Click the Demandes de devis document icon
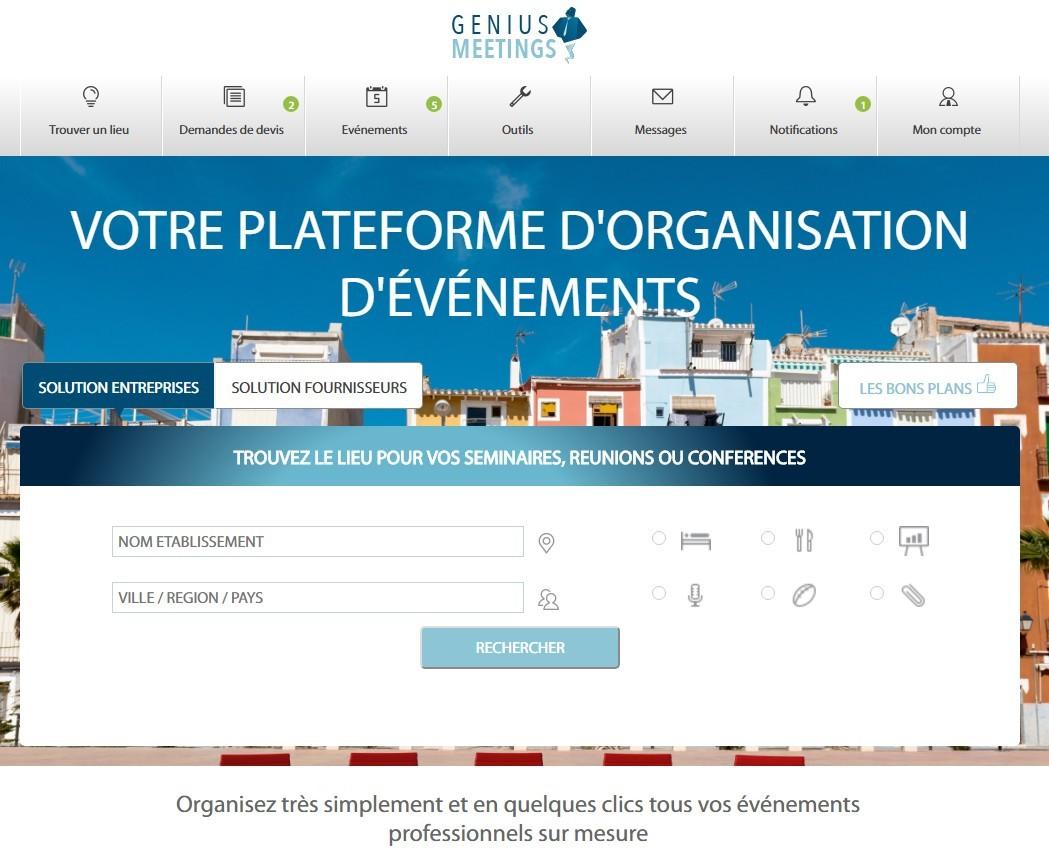 (234, 96)
